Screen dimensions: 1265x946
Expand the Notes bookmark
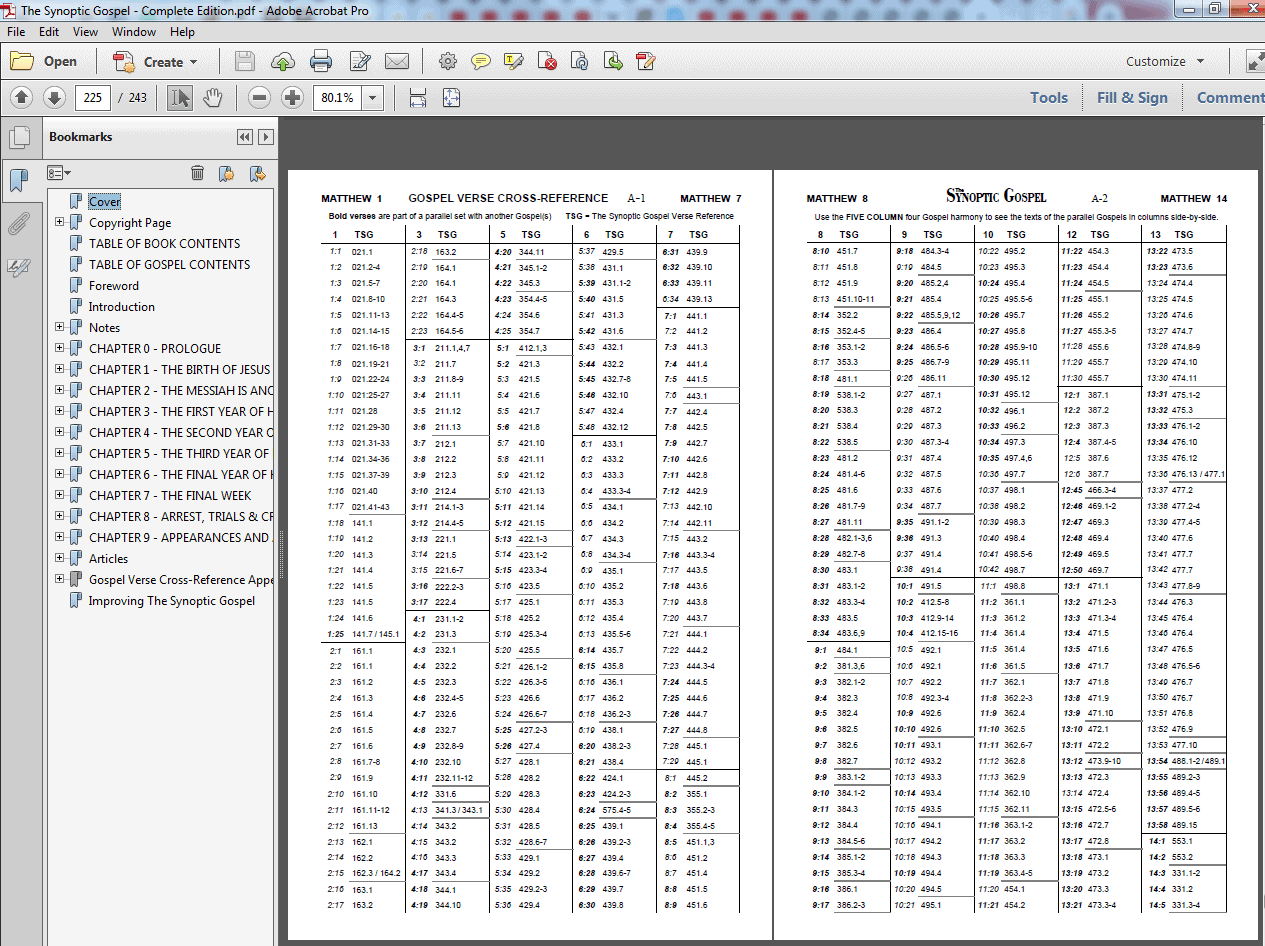pyautogui.click(x=59, y=327)
